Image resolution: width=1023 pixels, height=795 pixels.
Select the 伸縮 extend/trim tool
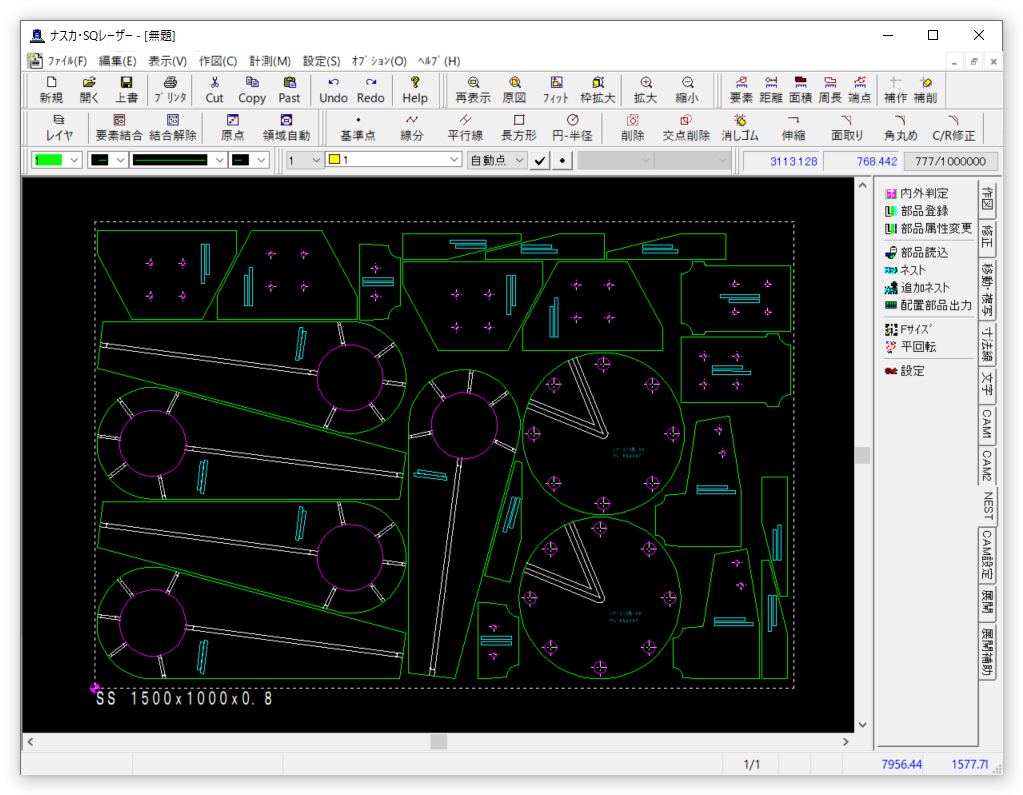pos(793,127)
